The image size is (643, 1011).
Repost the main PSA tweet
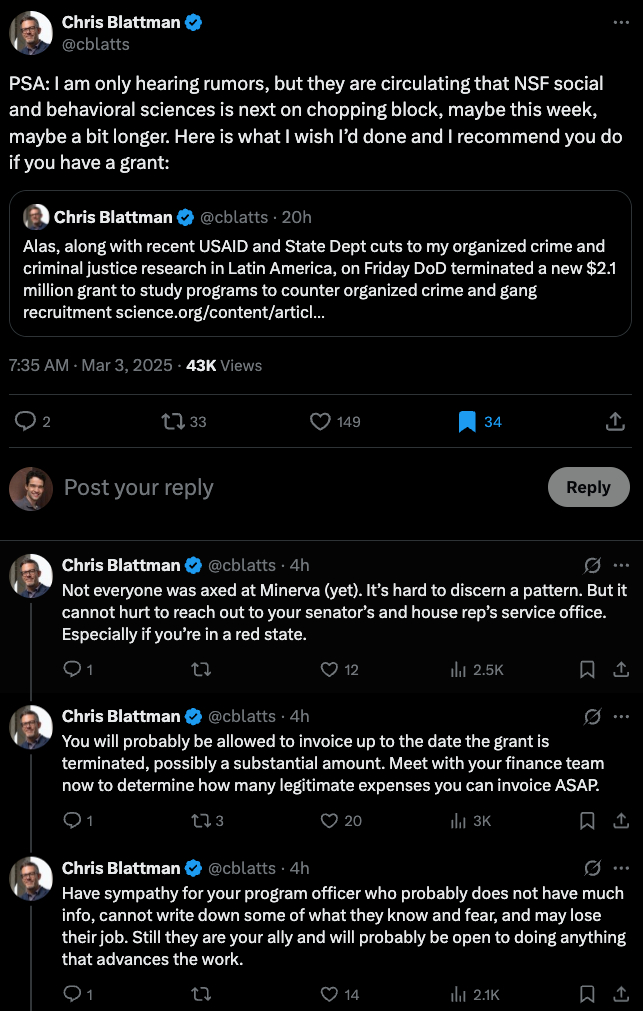[173, 422]
